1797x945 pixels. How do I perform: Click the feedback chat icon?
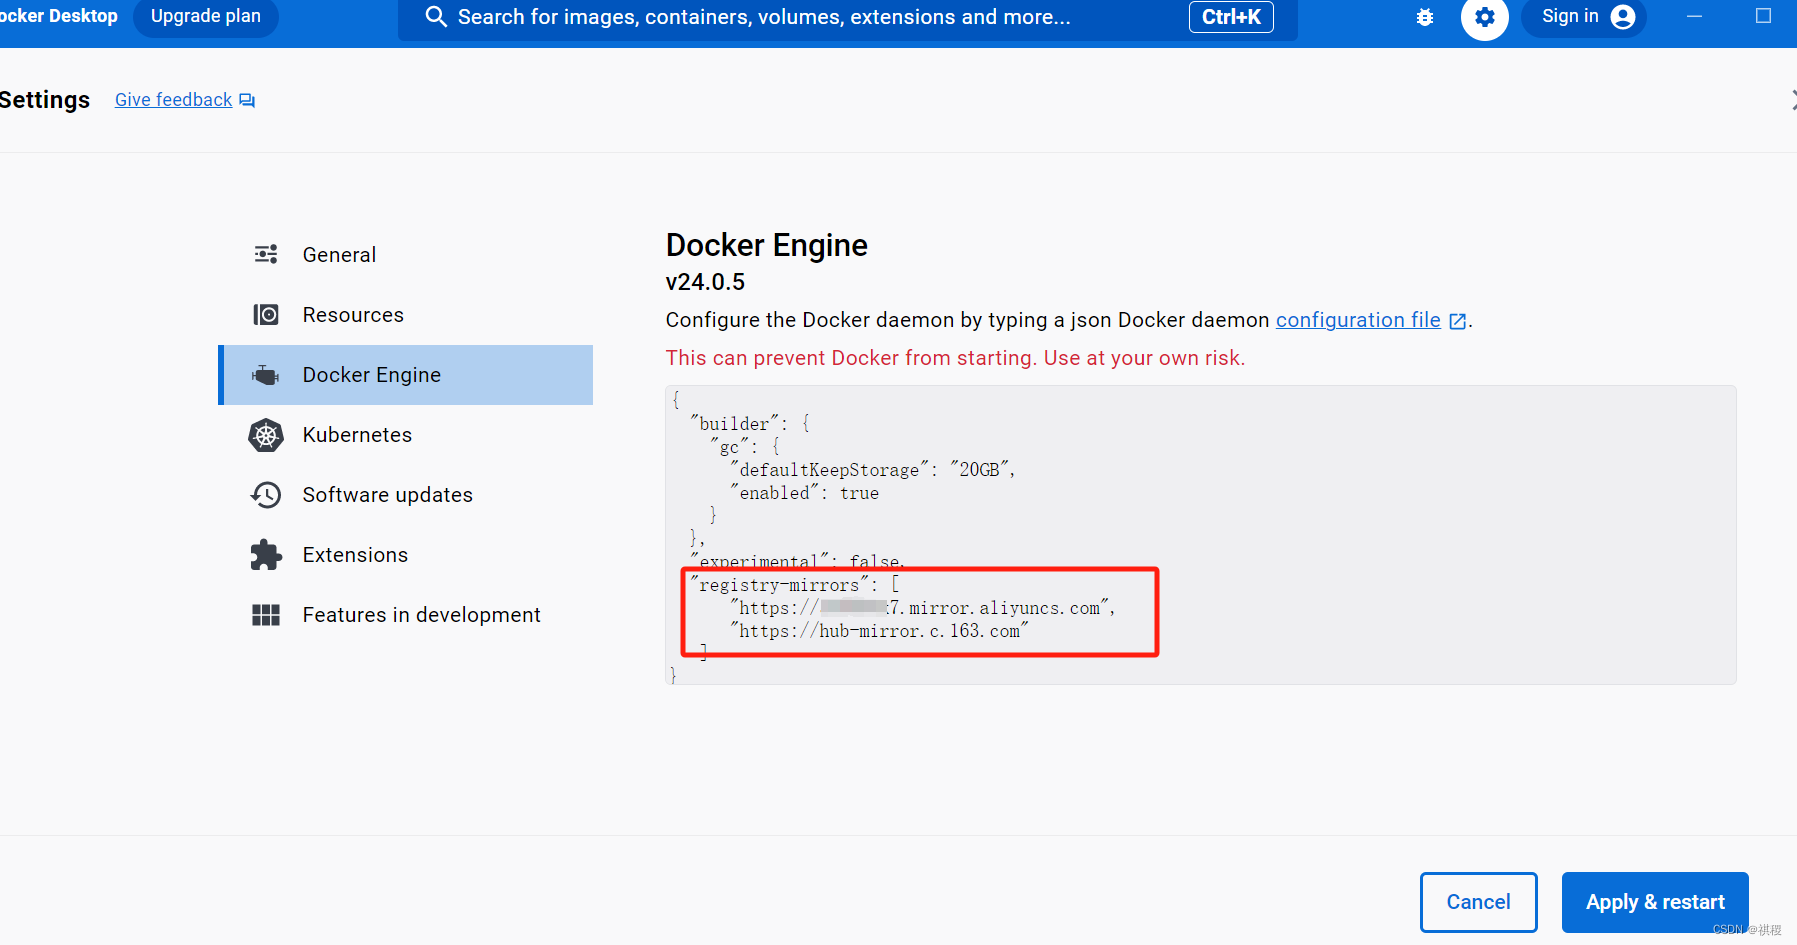click(247, 100)
